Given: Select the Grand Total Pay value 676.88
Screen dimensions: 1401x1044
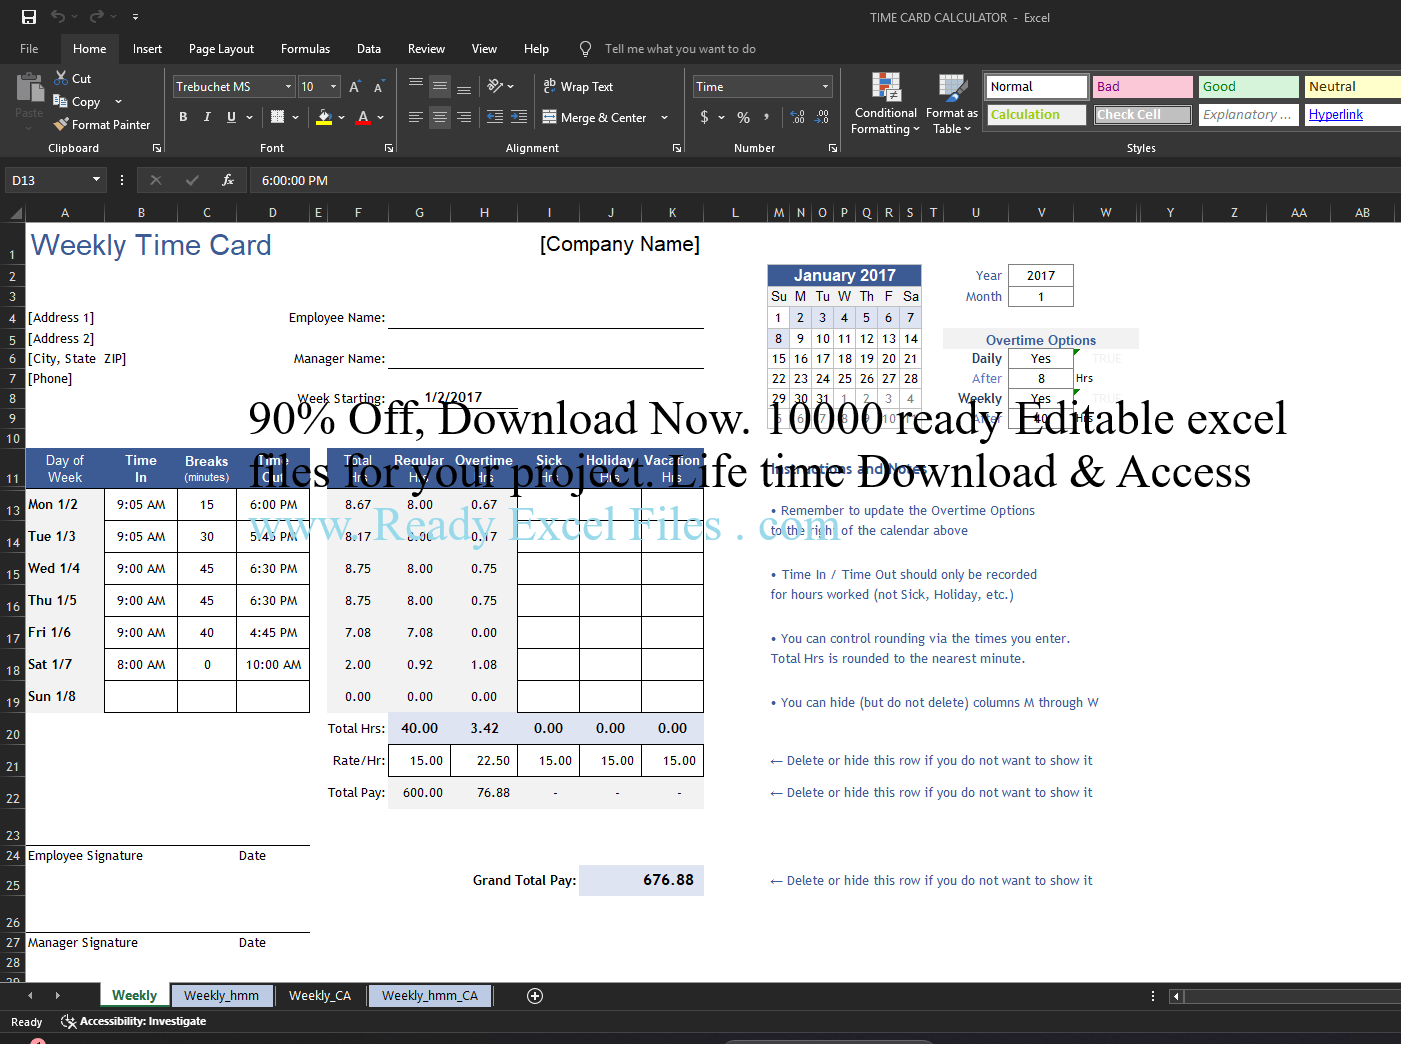Looking at the screenshot, I should pyautogui.click(x=641, y=880).
